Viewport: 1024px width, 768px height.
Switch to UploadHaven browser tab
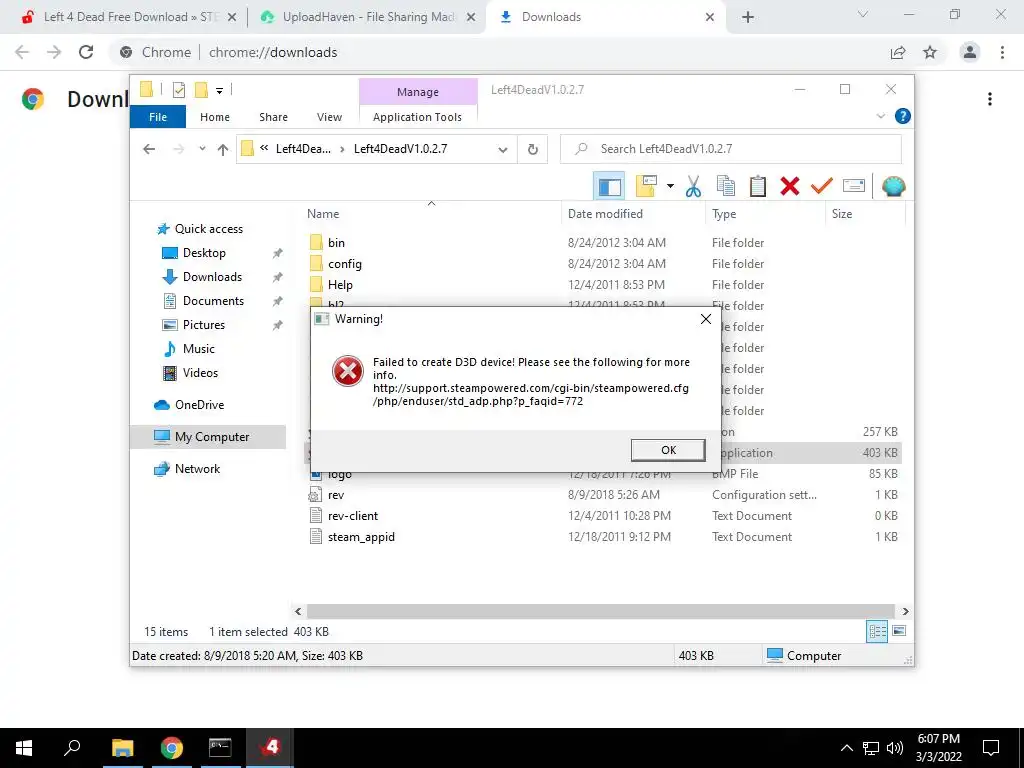(x=367, y=17)
